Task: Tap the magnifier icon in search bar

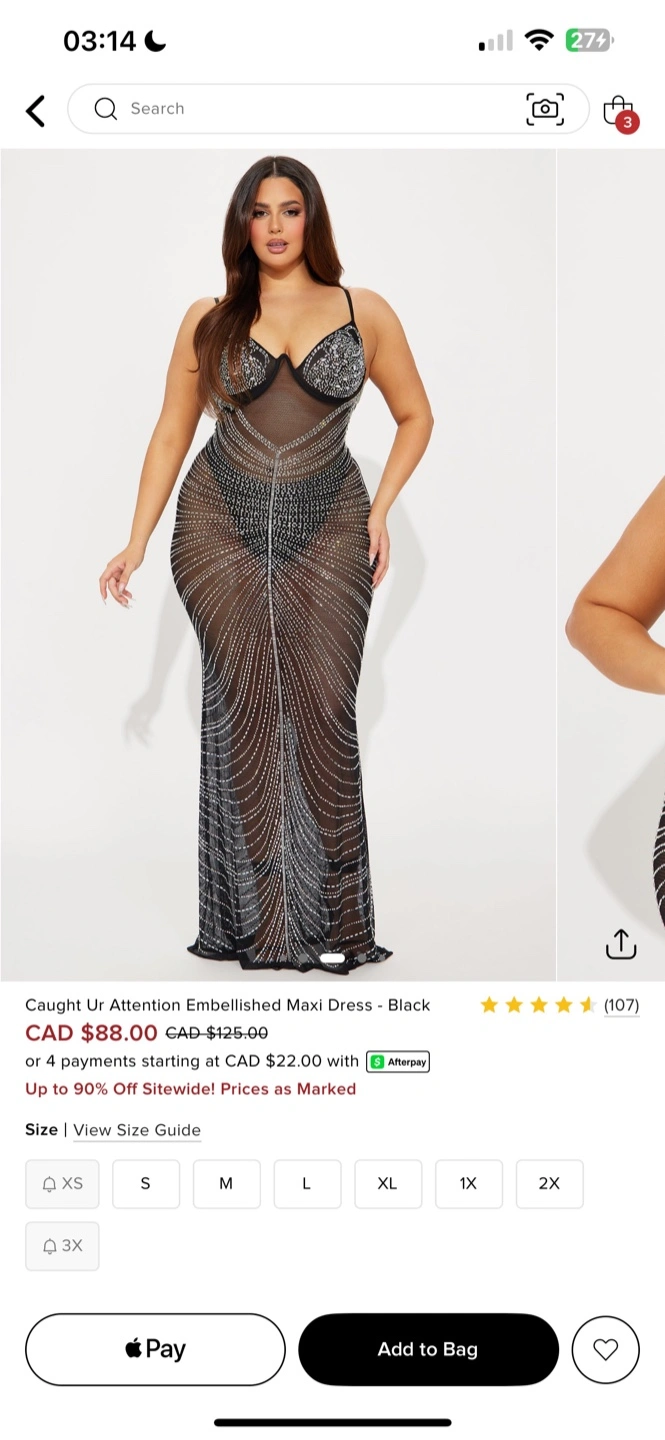Action: coord(106,108)
